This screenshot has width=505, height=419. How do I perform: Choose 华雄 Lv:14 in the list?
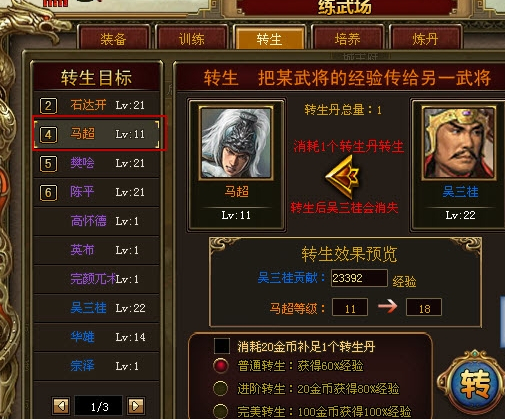pyautogui.click(x=97, y=337)
